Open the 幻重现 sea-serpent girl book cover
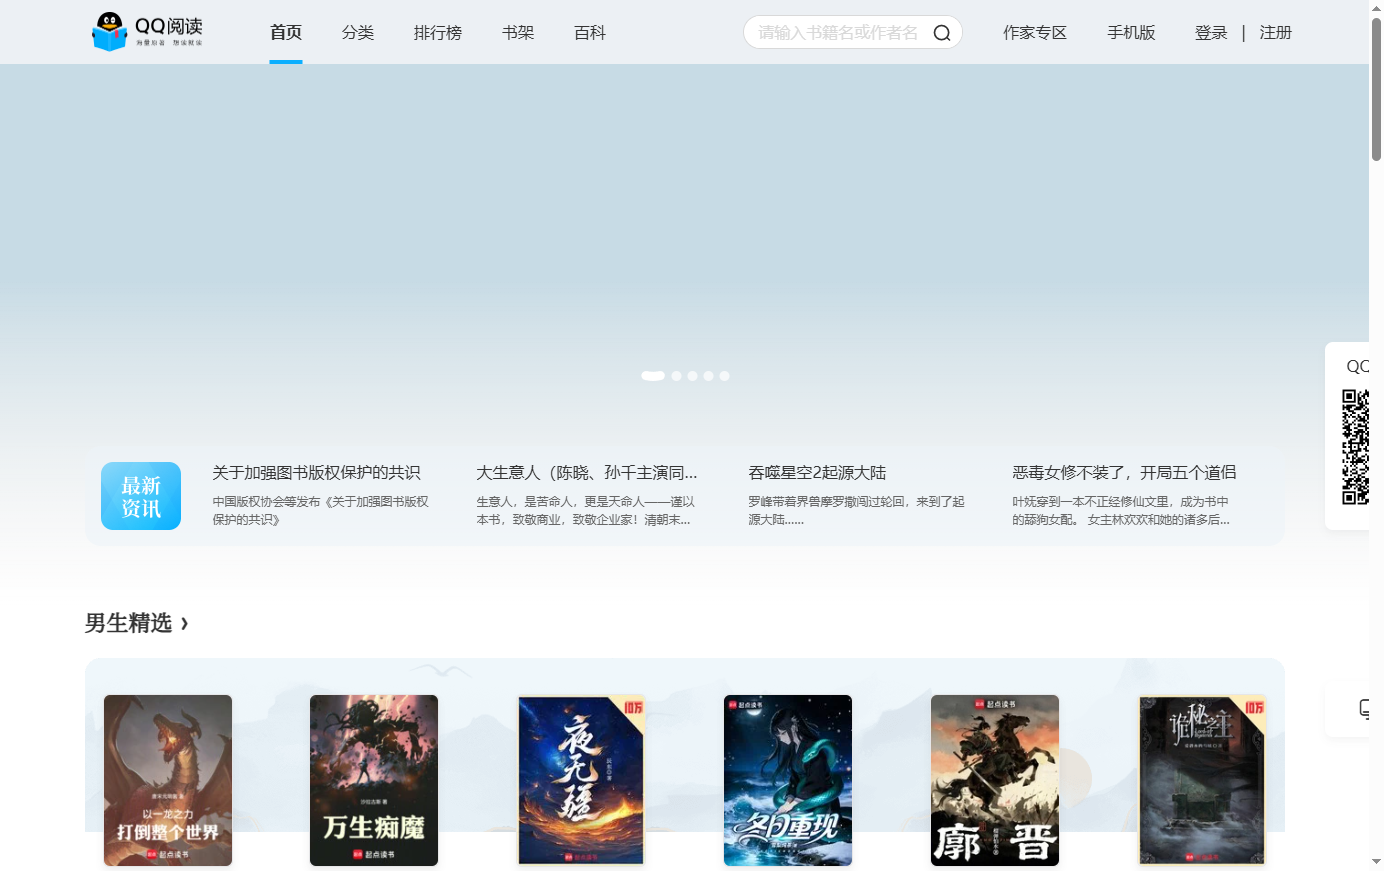The image size is (1384, 871). tap(788, 780)
